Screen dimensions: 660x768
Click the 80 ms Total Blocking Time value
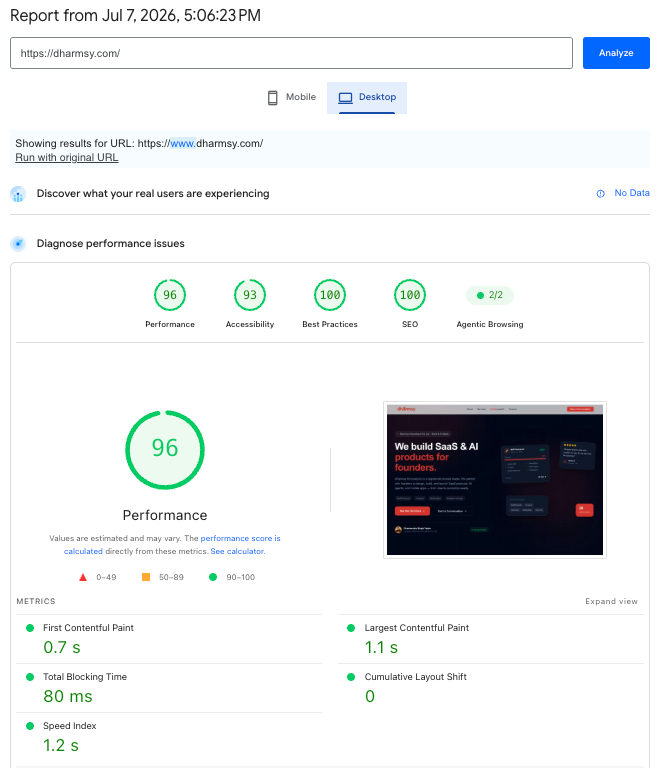(68, 696)
